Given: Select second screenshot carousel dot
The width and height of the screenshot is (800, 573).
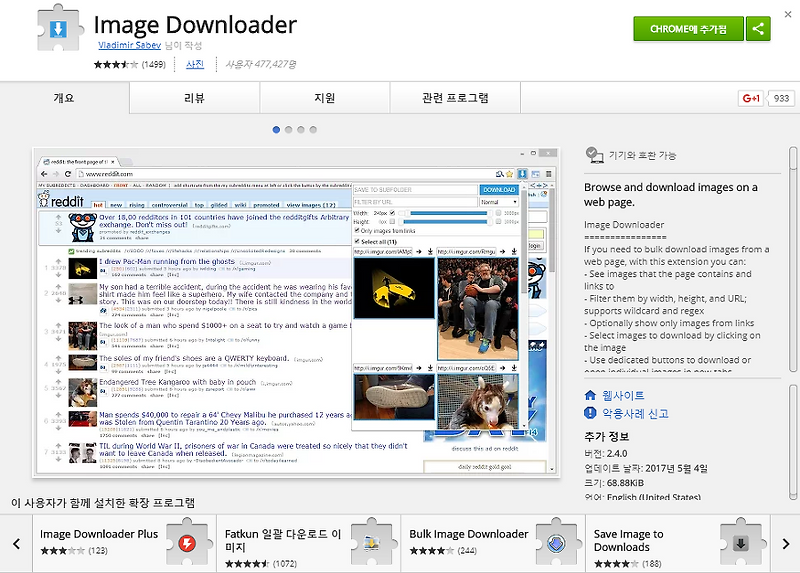Looking at the screenshot, I should click(x=288, y=130).
